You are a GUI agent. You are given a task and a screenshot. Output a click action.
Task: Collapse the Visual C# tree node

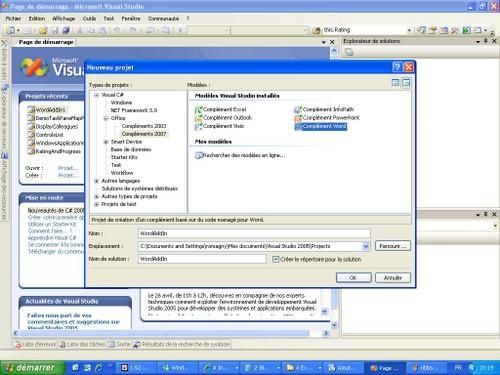[96, 95]
